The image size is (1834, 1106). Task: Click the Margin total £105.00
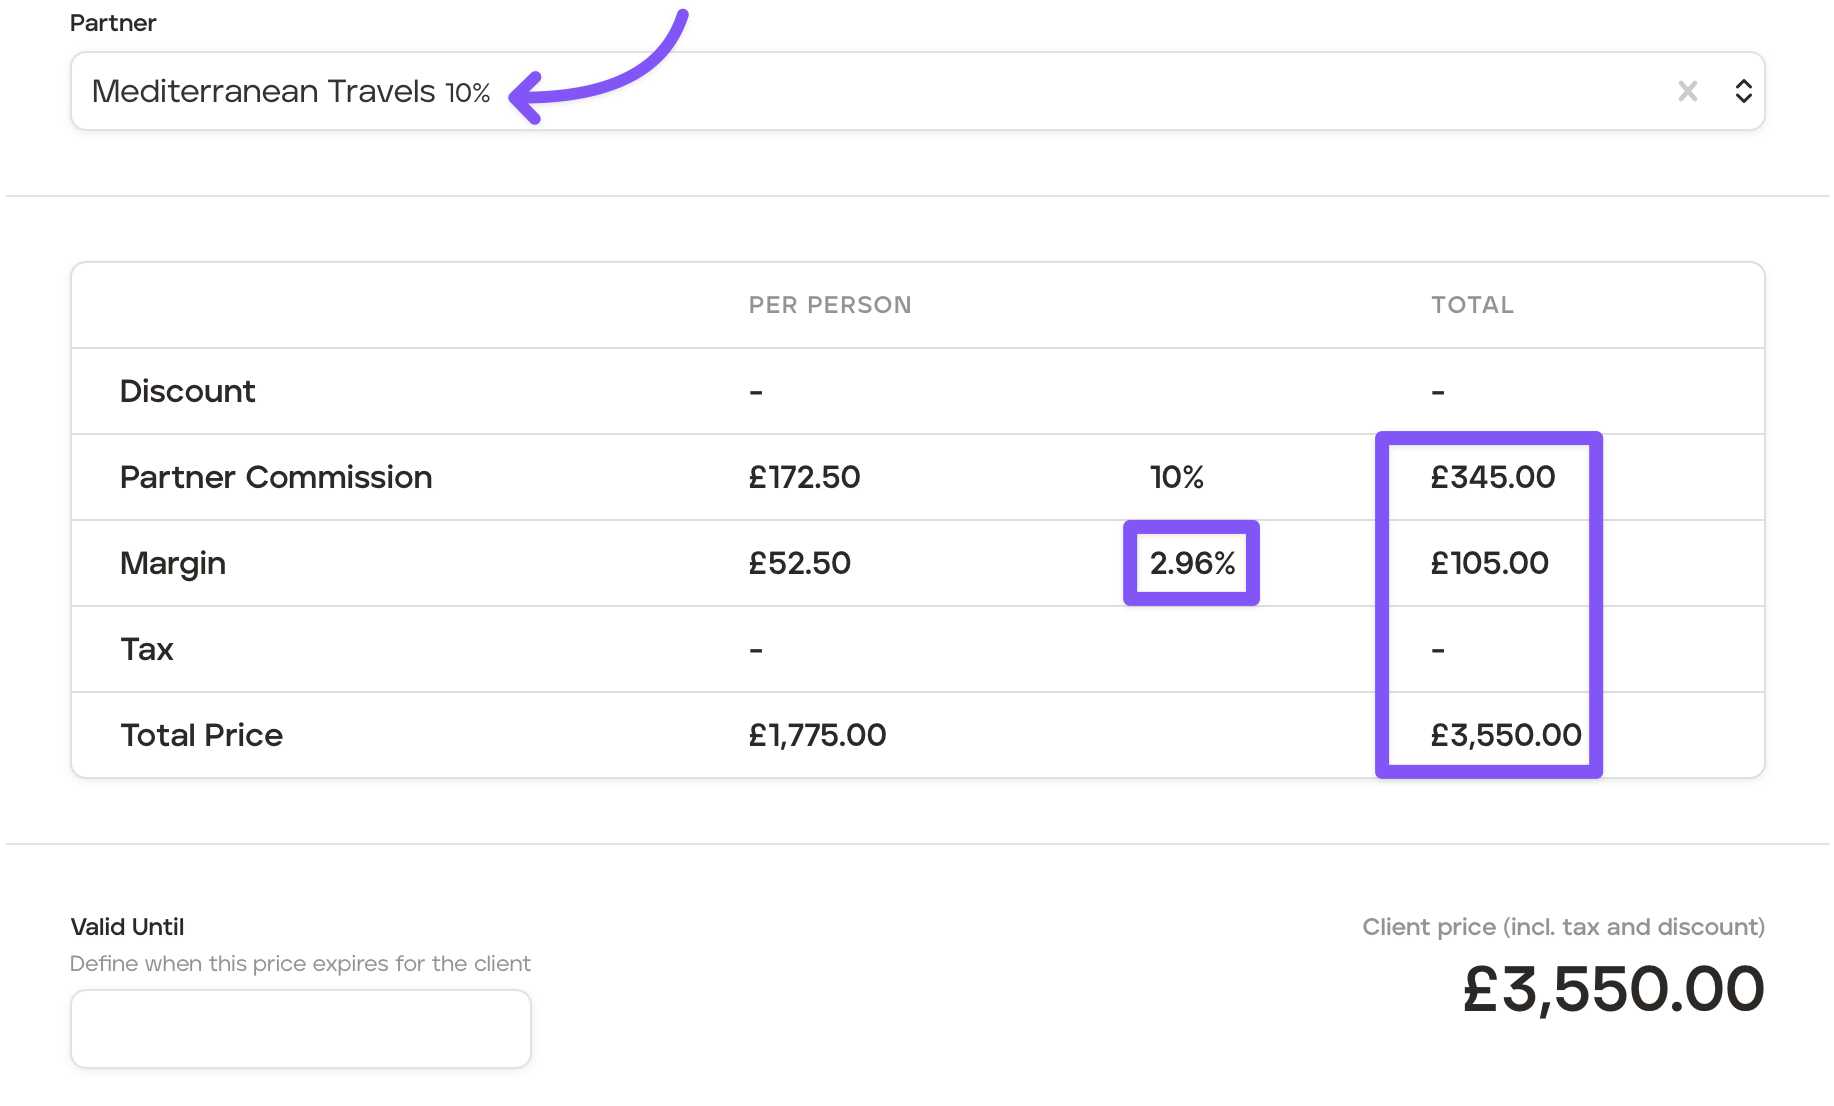coord(1489,563)
